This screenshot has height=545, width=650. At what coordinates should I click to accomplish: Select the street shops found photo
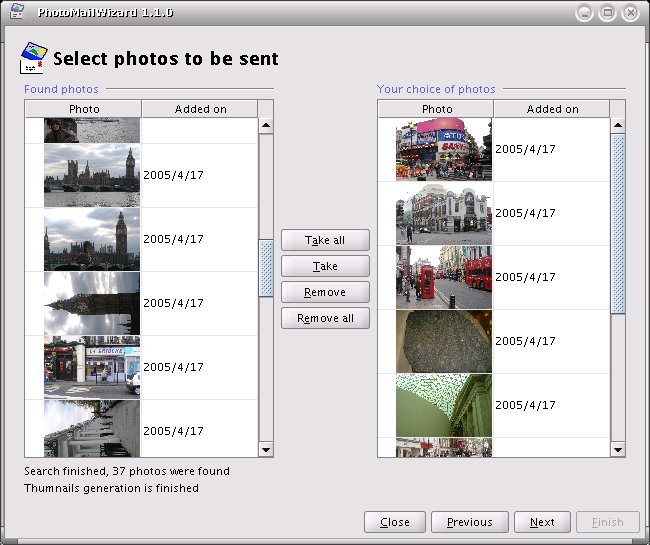pyautogui.click(x=92, y=367)
